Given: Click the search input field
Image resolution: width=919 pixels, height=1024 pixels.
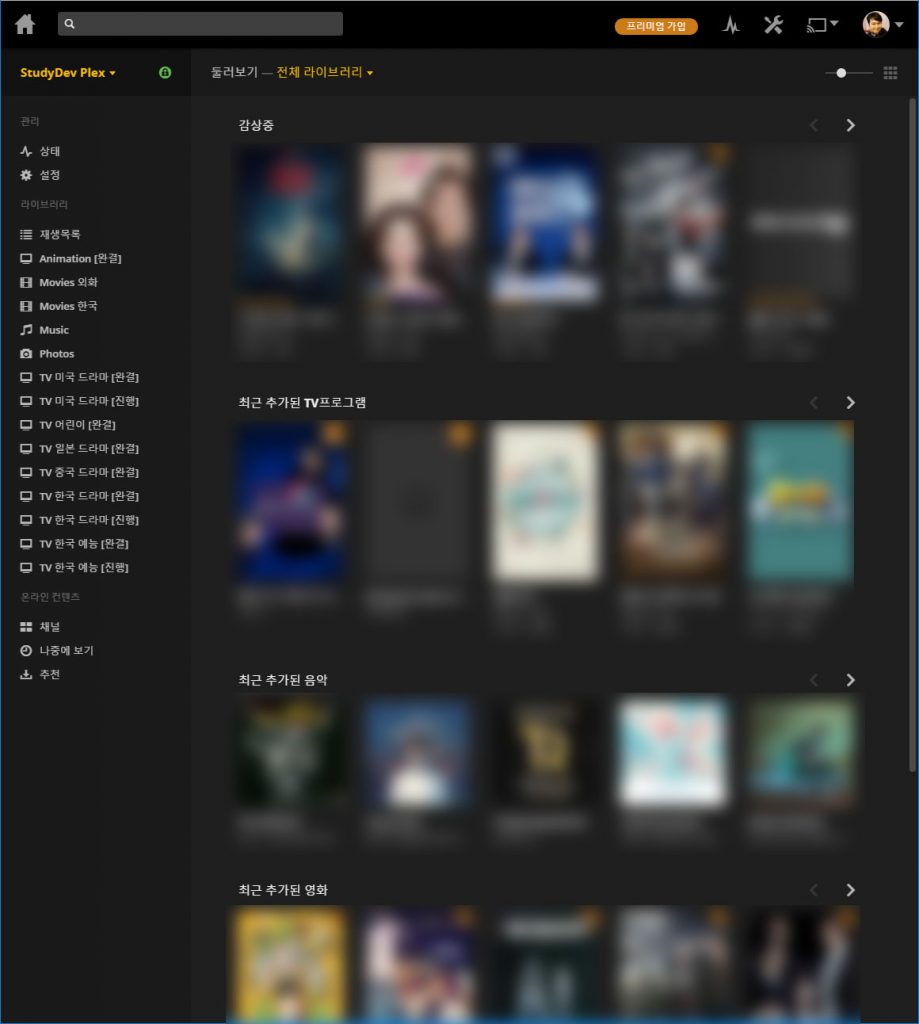Looking at the screenshot, I should click(x=200, y=24).
